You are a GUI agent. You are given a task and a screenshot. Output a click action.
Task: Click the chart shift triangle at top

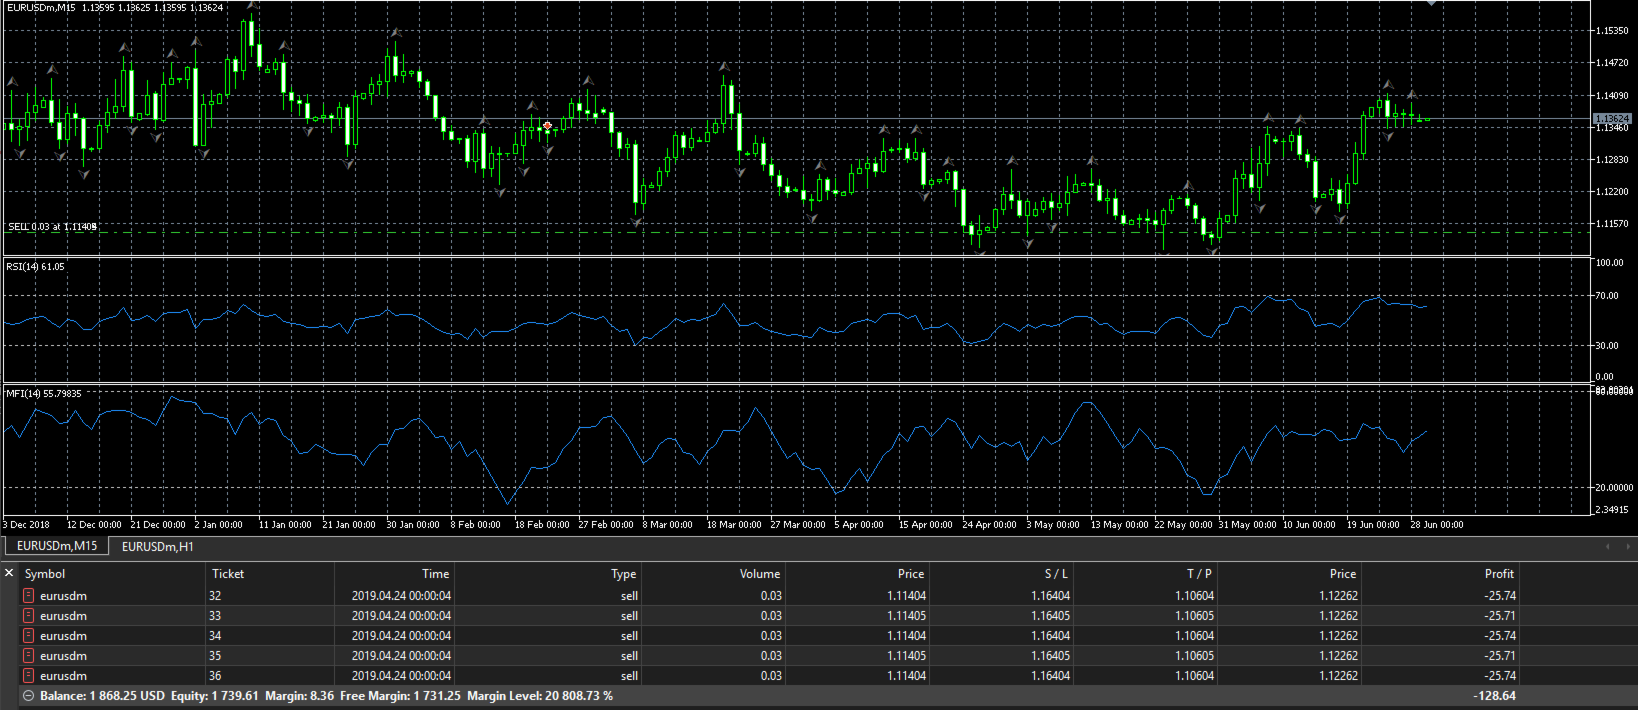pyautogui.click(x=1431, y=3)
